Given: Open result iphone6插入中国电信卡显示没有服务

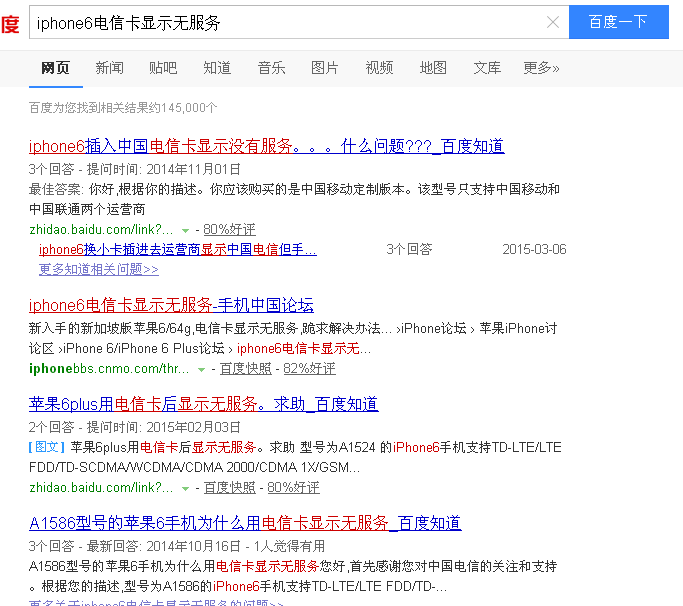Looking at the screenshot, I should tap(267, 146).
